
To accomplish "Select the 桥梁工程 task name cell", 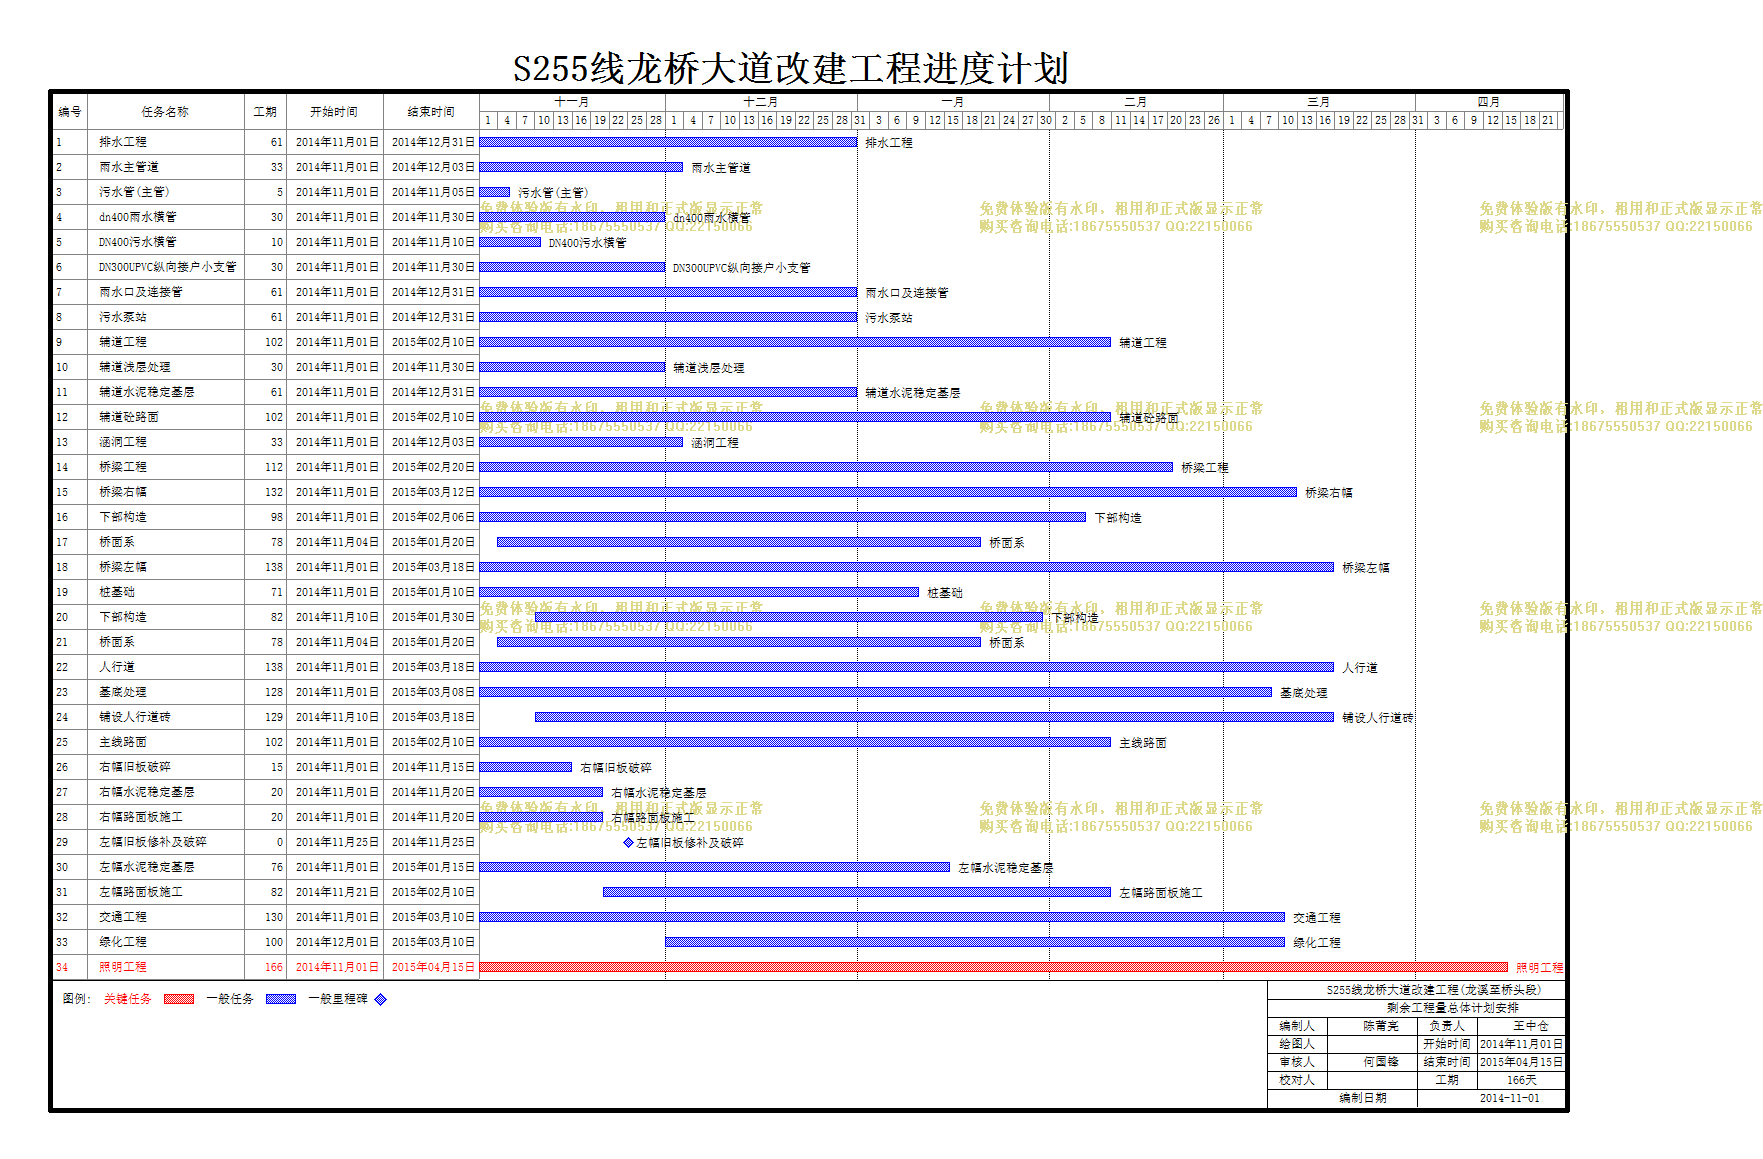I will pyautogui.click(x=166, y=467).
